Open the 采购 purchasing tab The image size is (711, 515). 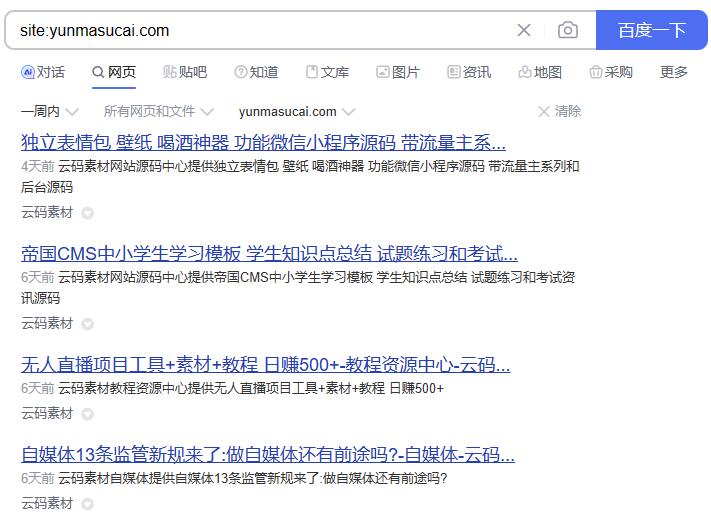(611, 72)
